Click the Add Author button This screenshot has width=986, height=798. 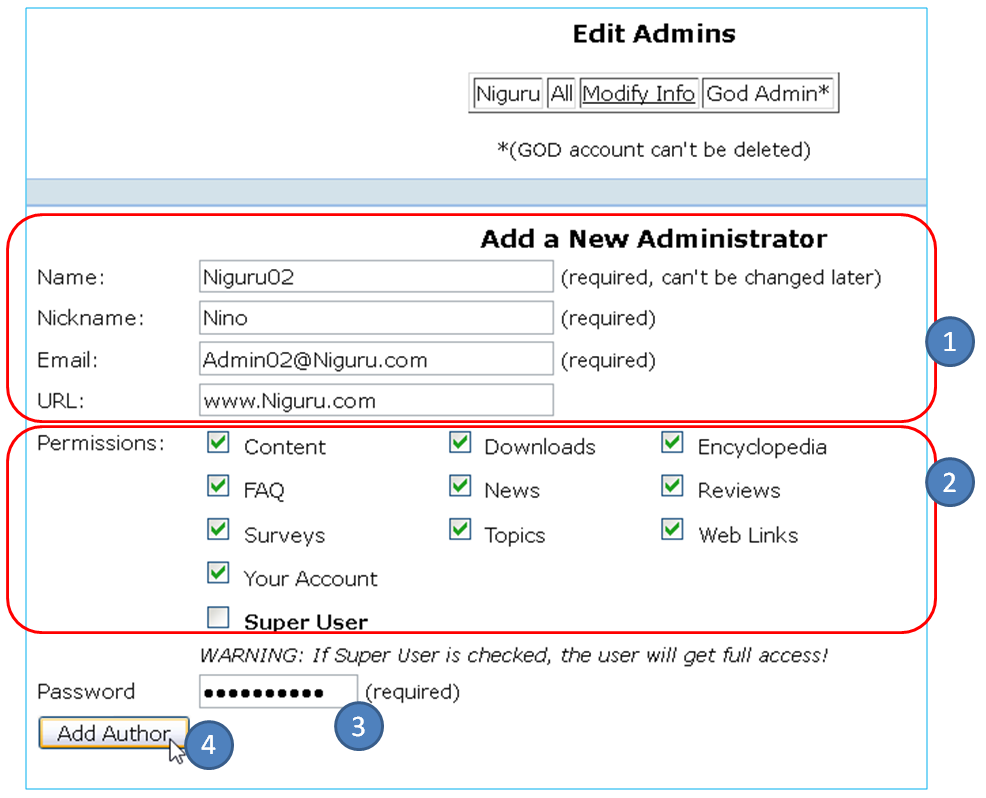point(112,733)
